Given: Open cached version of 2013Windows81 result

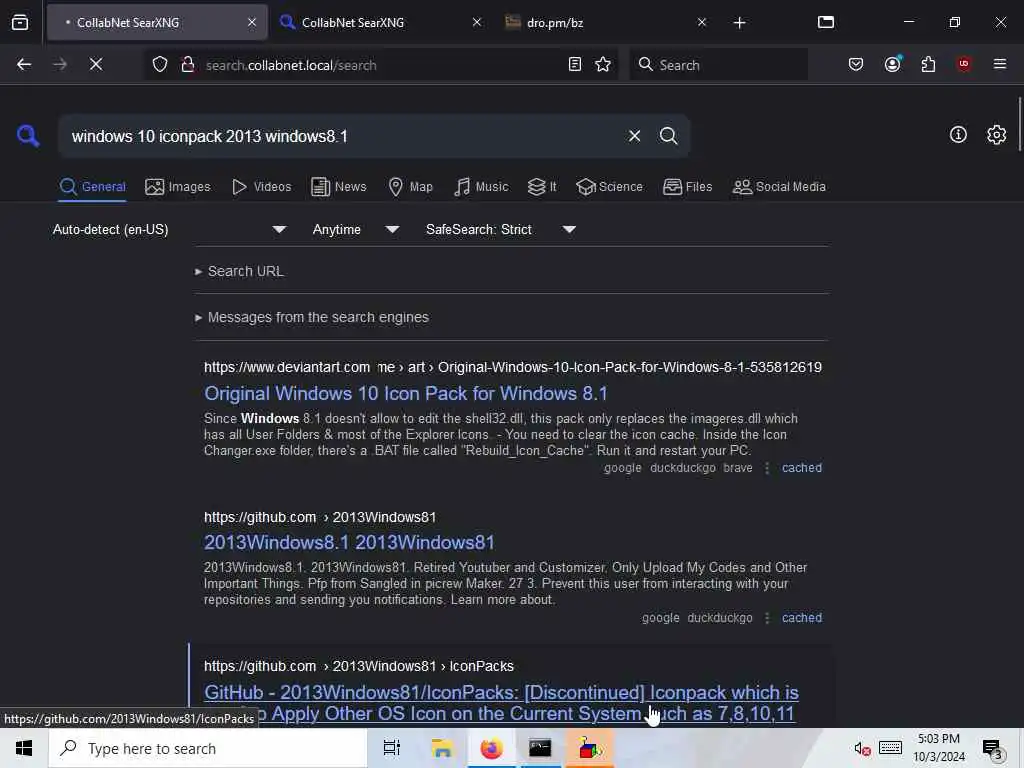Looking at the screenshot, I should coord(801,618).
